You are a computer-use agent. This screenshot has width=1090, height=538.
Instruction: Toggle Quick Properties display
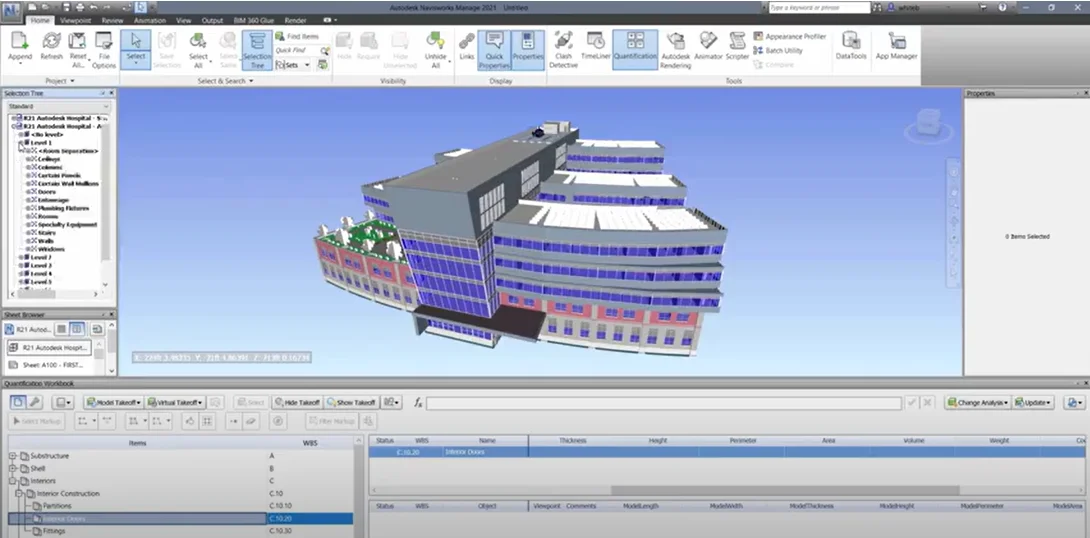495,50
